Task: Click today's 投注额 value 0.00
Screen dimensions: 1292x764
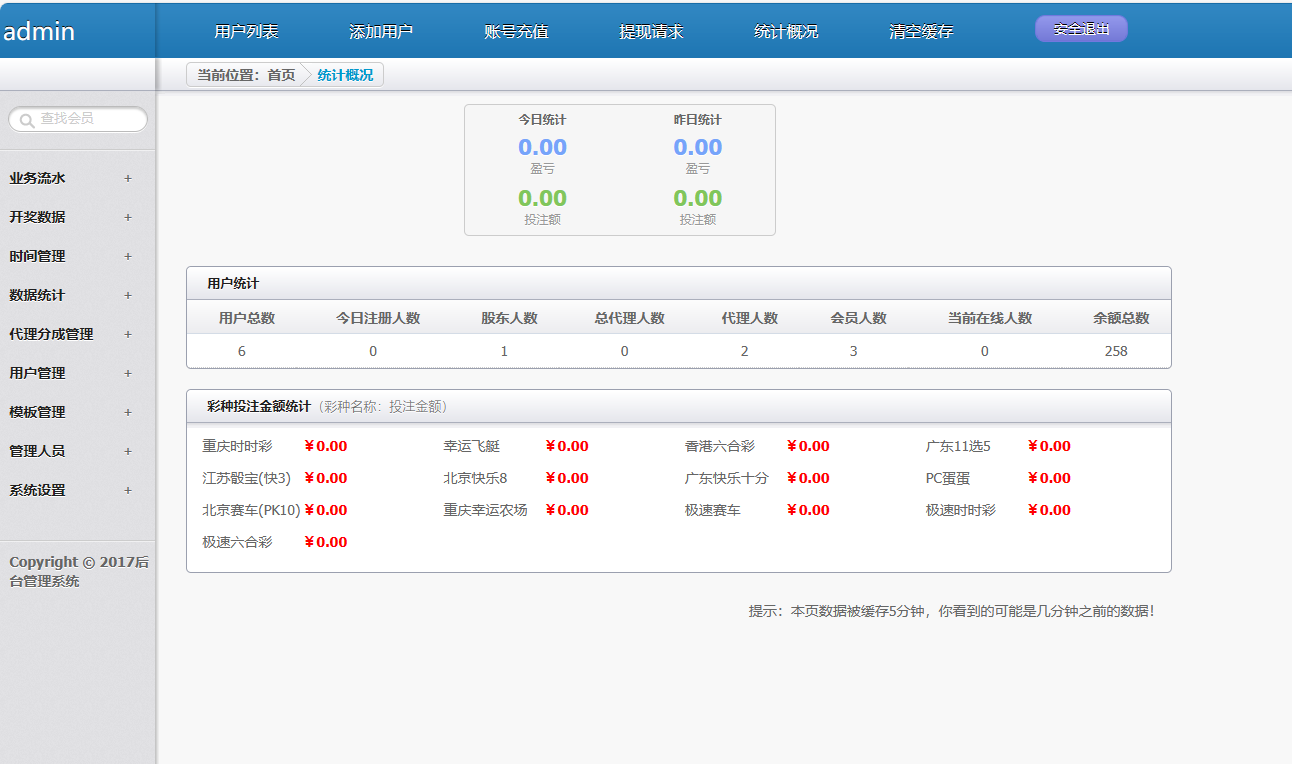Action: click(x=542, y=198)
